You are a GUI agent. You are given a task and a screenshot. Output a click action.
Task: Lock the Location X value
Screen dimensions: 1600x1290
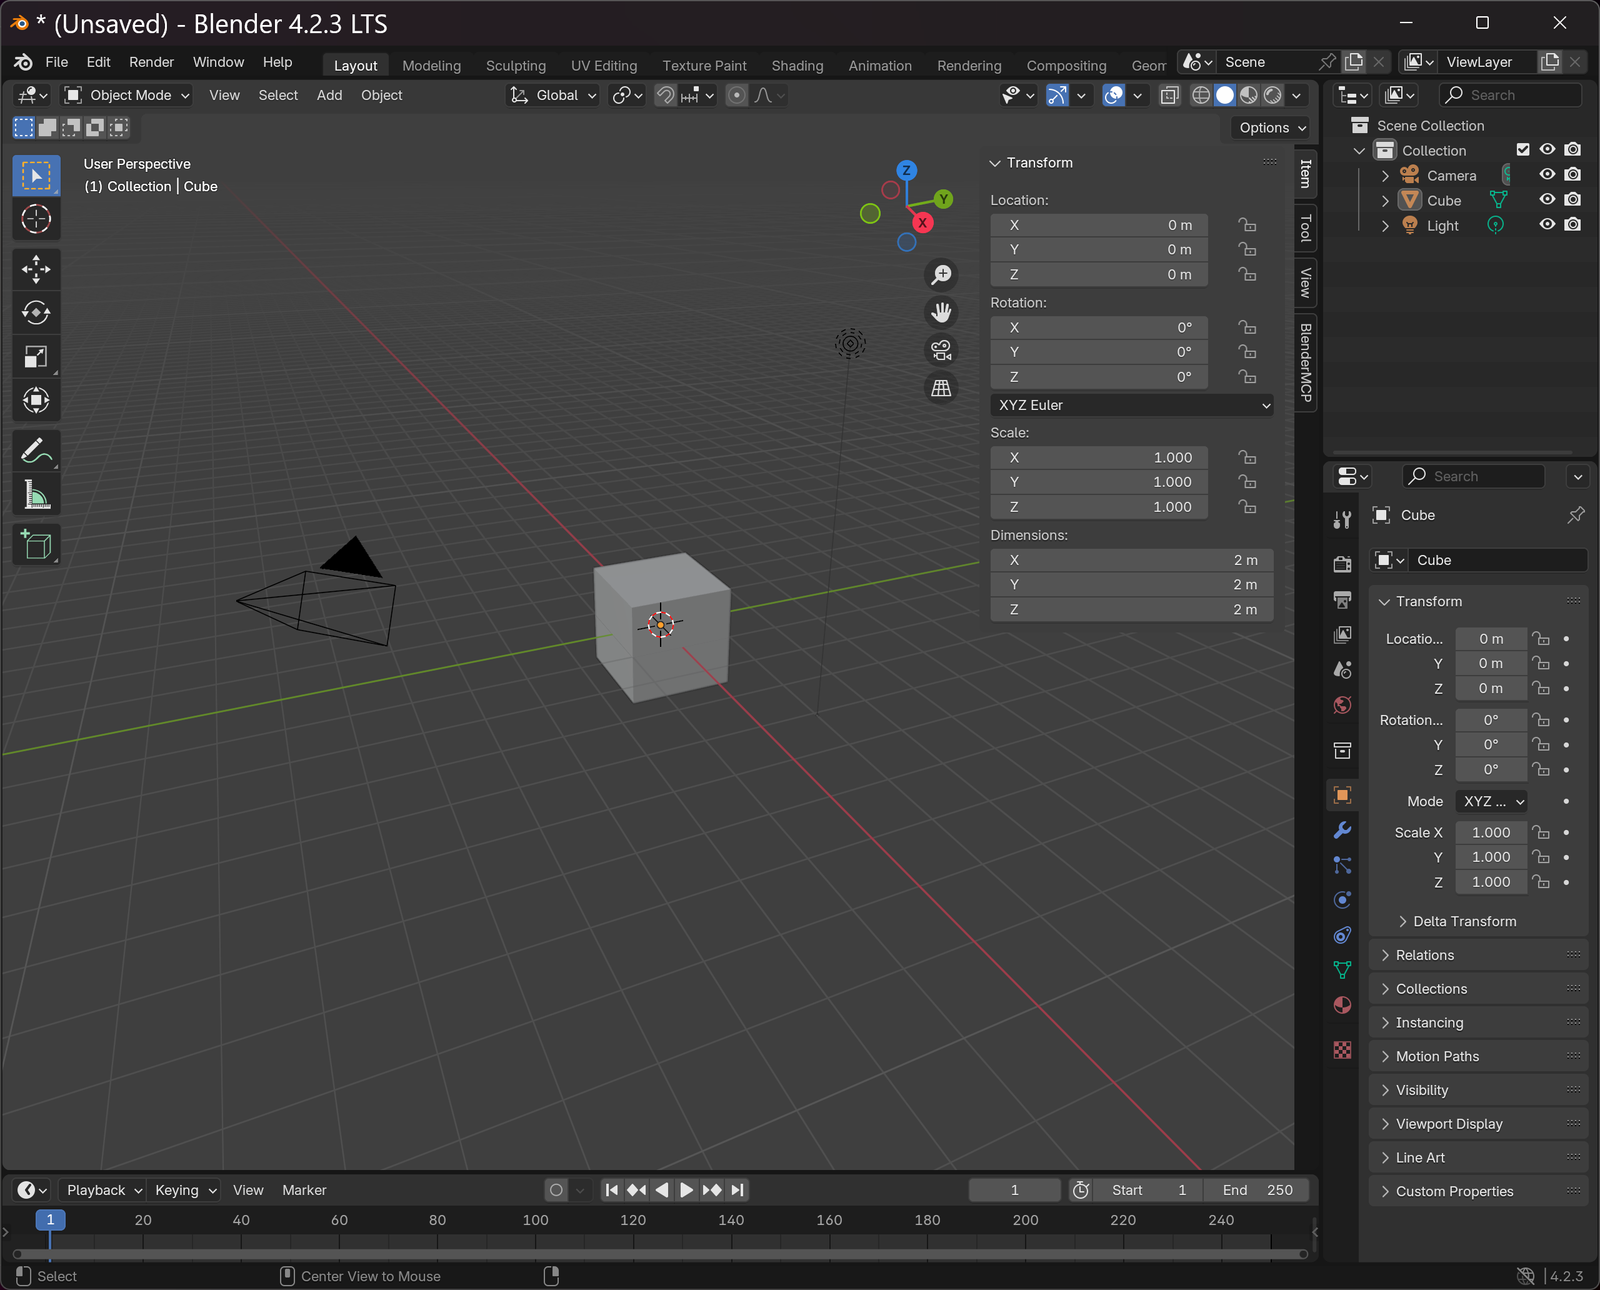tap(1247, 225)
